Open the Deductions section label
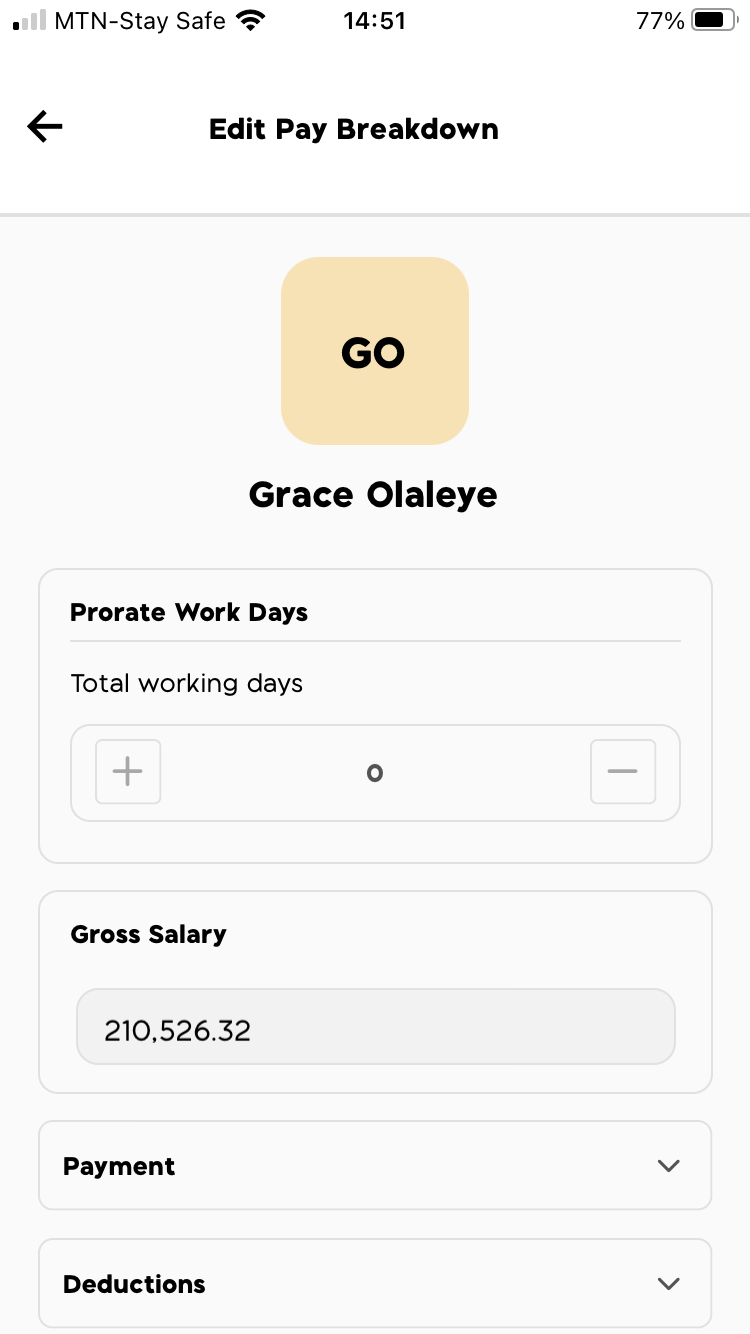 pos(134,1284)
